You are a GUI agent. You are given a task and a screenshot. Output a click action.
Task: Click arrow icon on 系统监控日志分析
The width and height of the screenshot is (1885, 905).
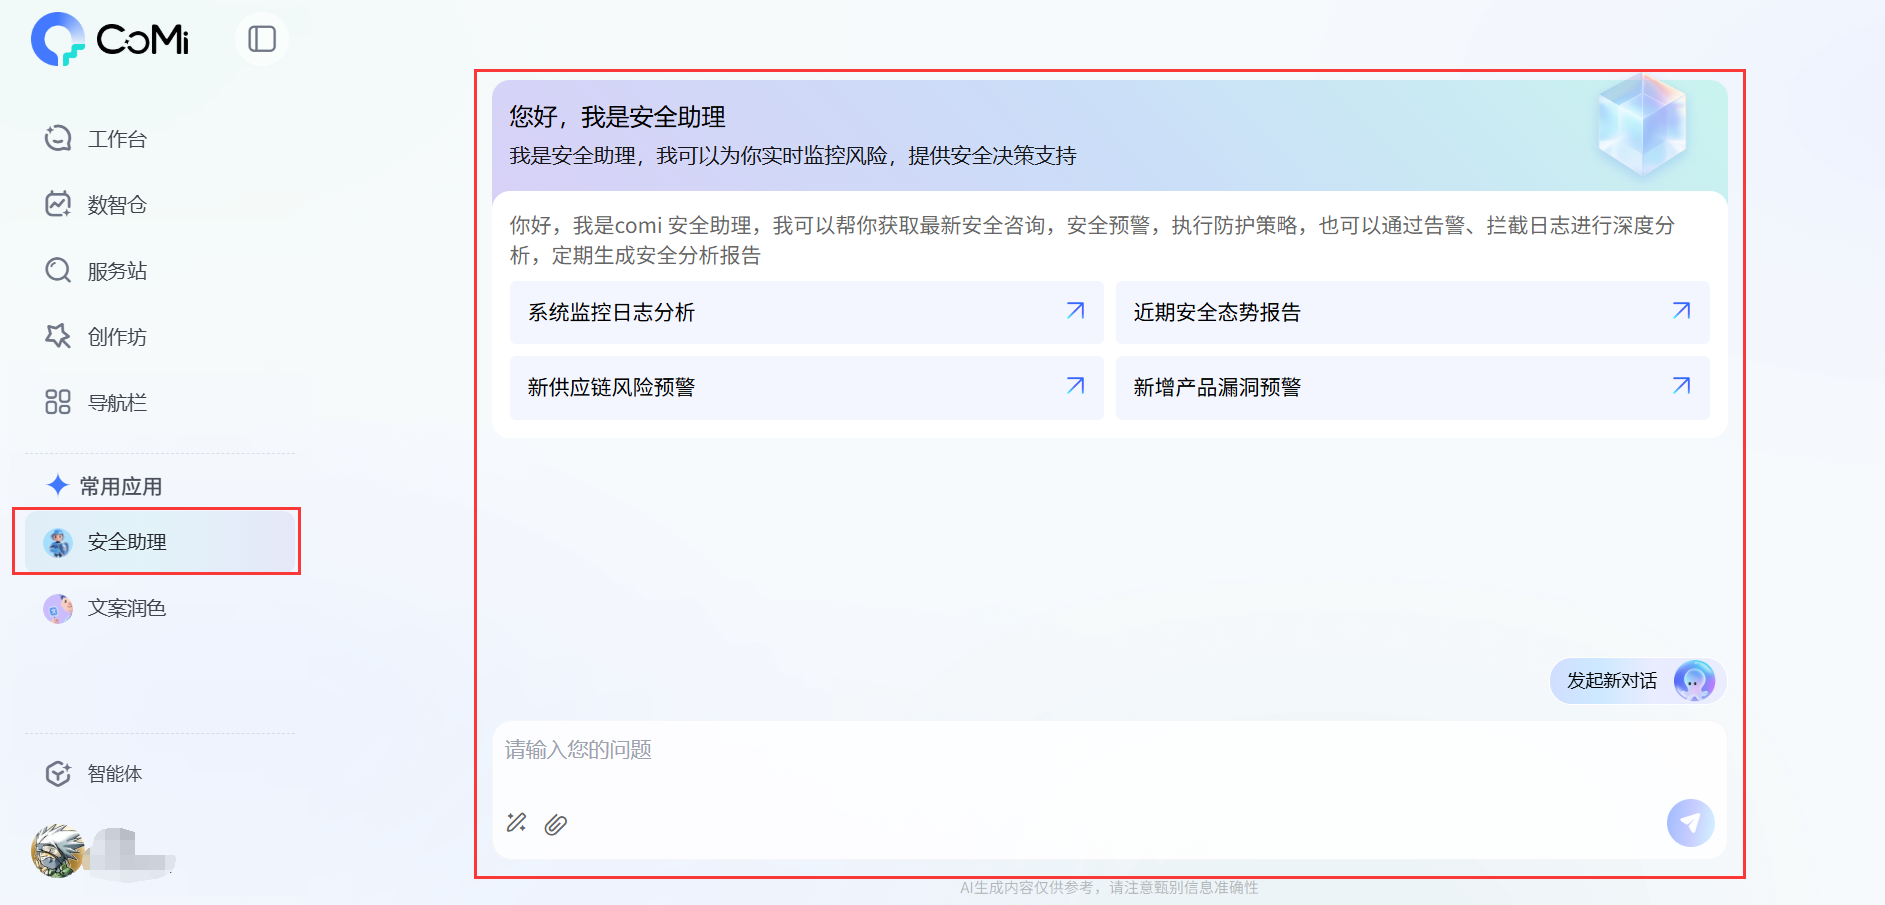1076,310
